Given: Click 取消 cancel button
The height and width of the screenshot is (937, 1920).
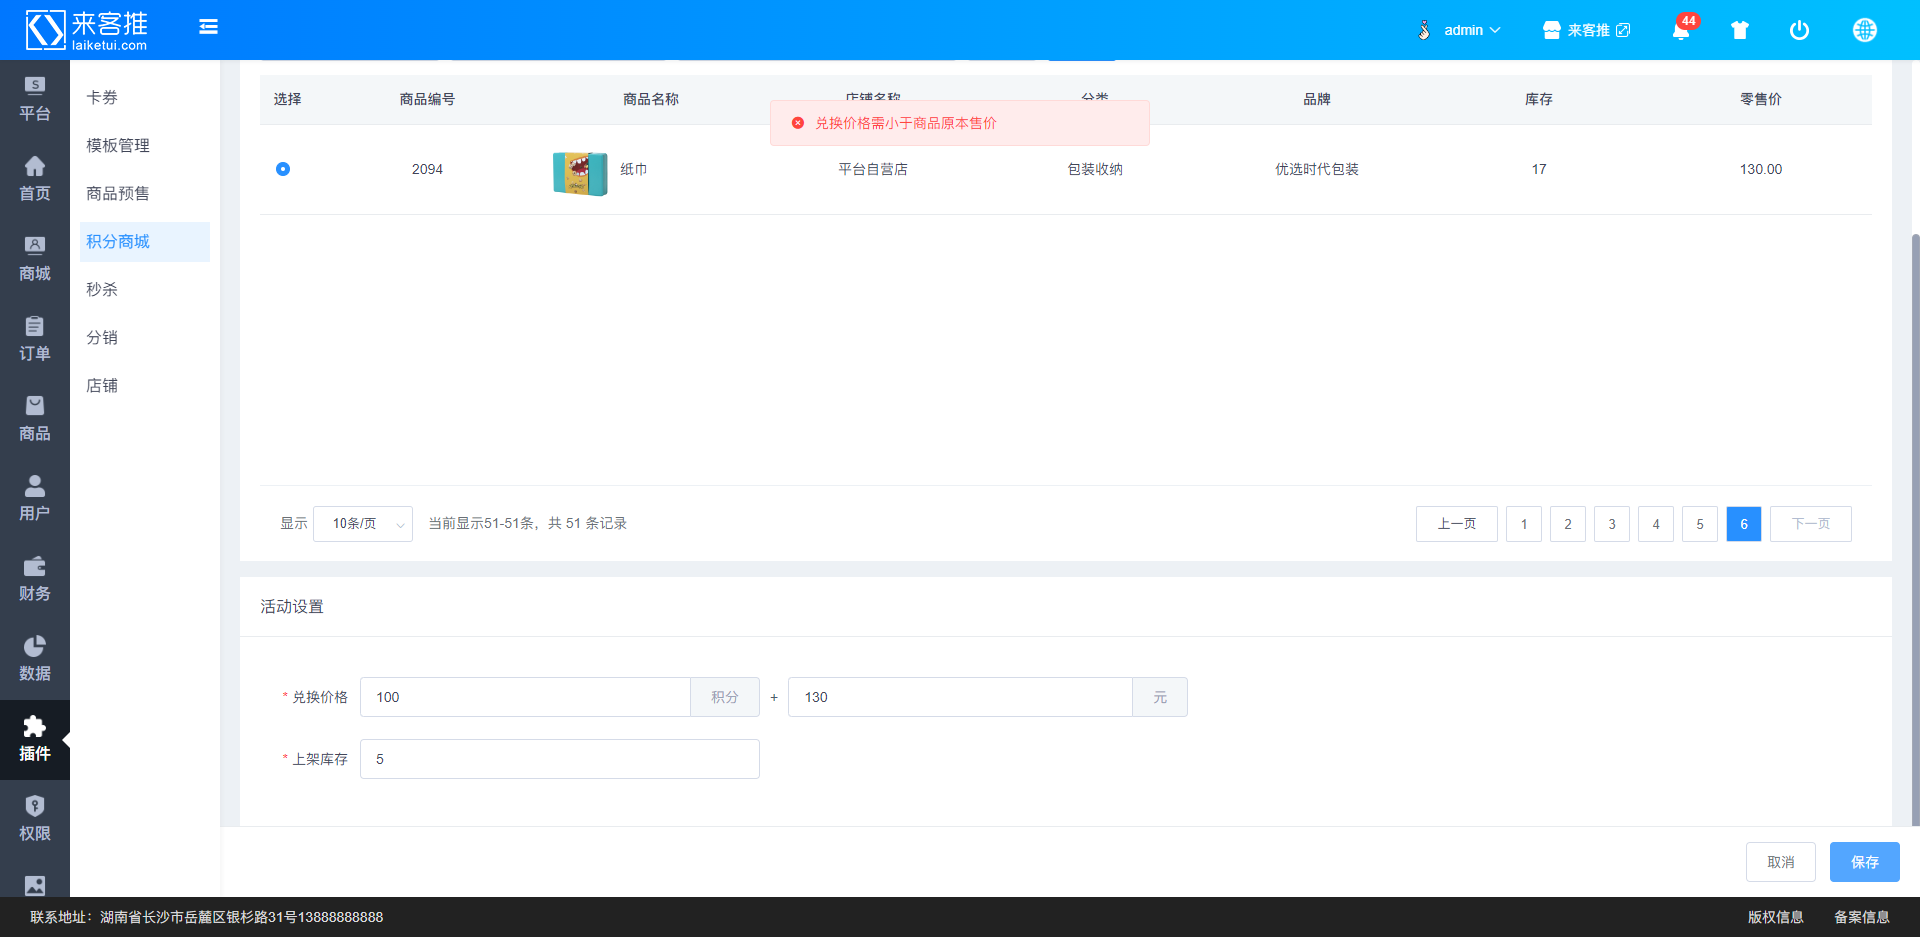Looking at the screenshot, I should (x=1781, y=862).
